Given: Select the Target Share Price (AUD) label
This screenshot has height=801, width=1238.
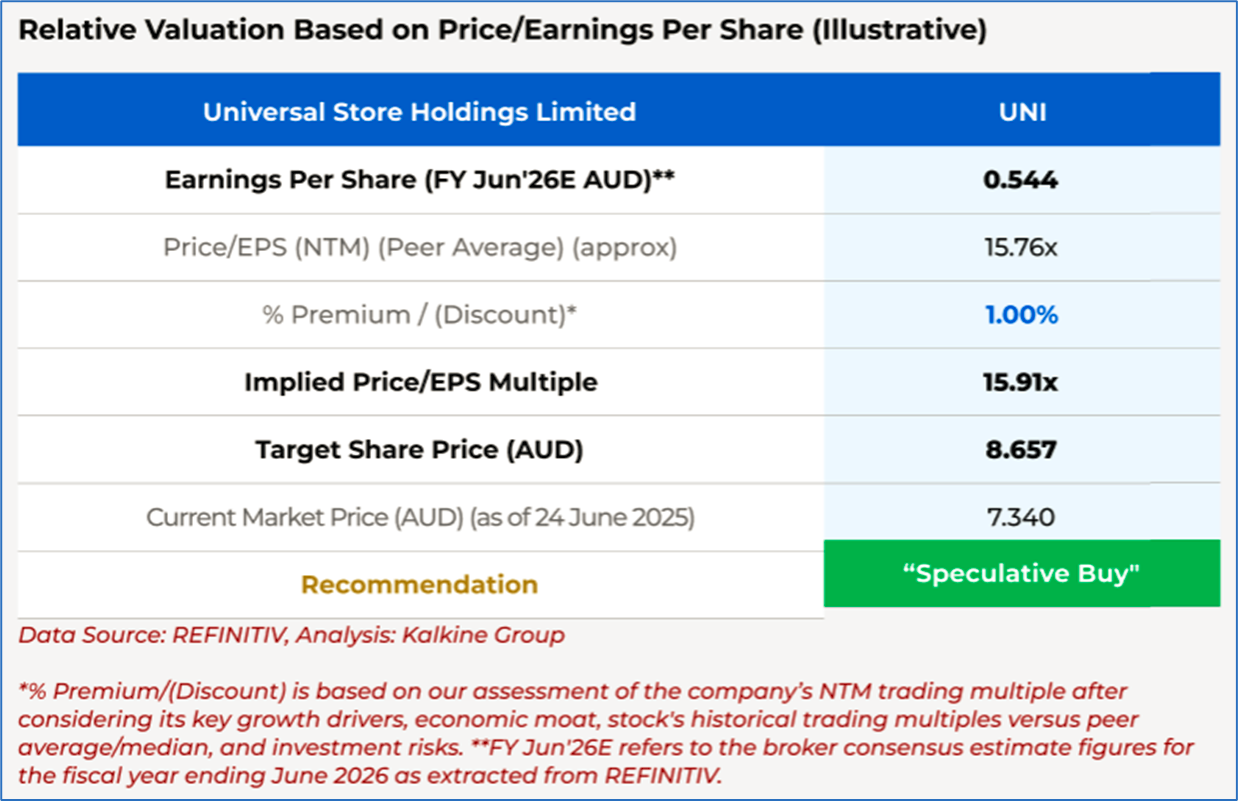Looking at the screenshot, I should click(x=419, y=450).
